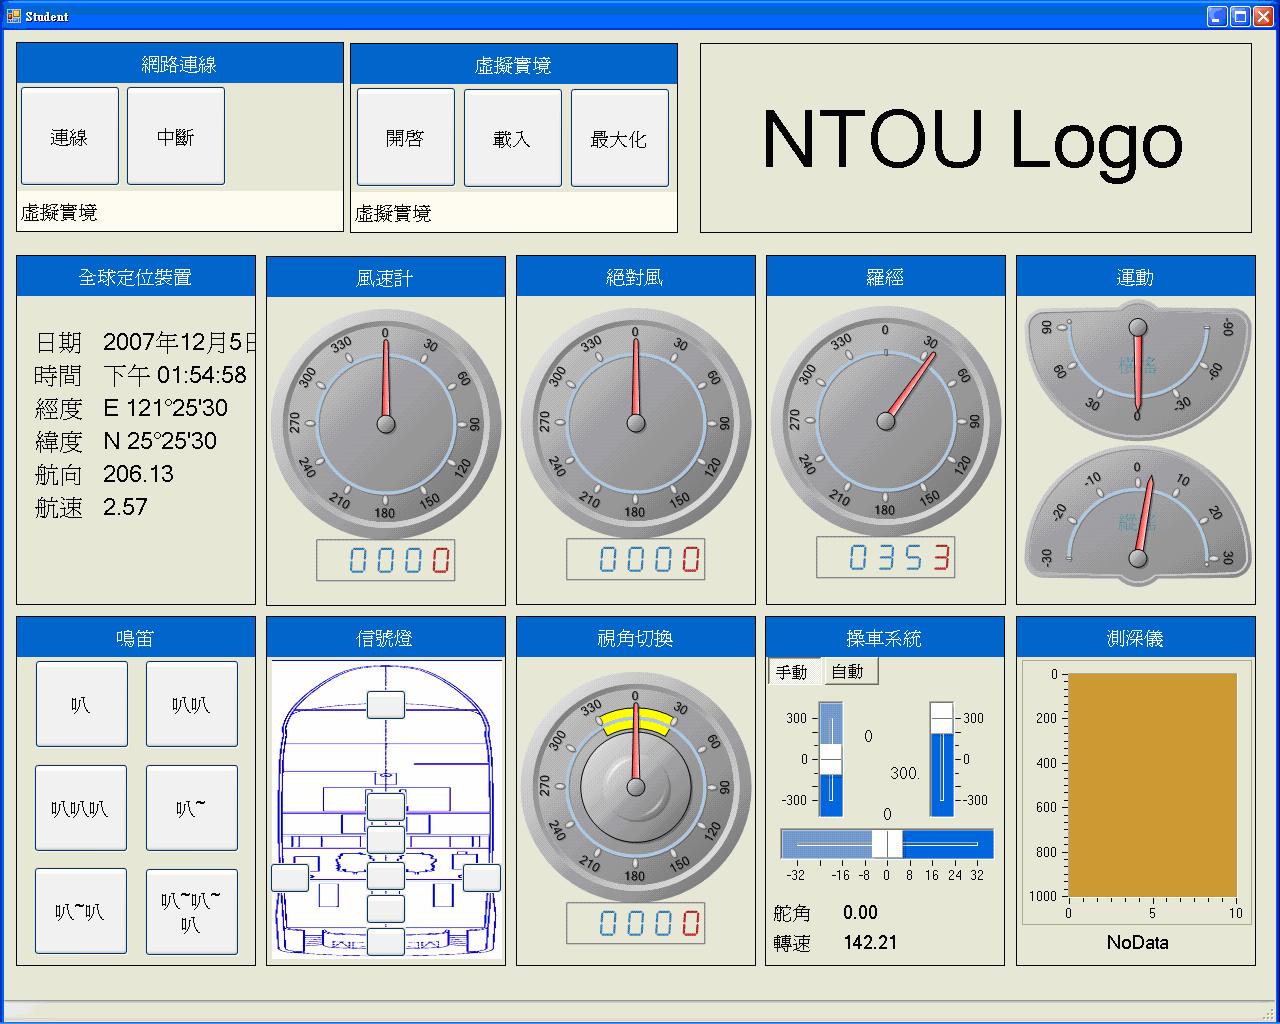Screen dimensions: 1280x1024
Task: Click the 視角切換 digital readout showing 0000
Action: [636, 923]
